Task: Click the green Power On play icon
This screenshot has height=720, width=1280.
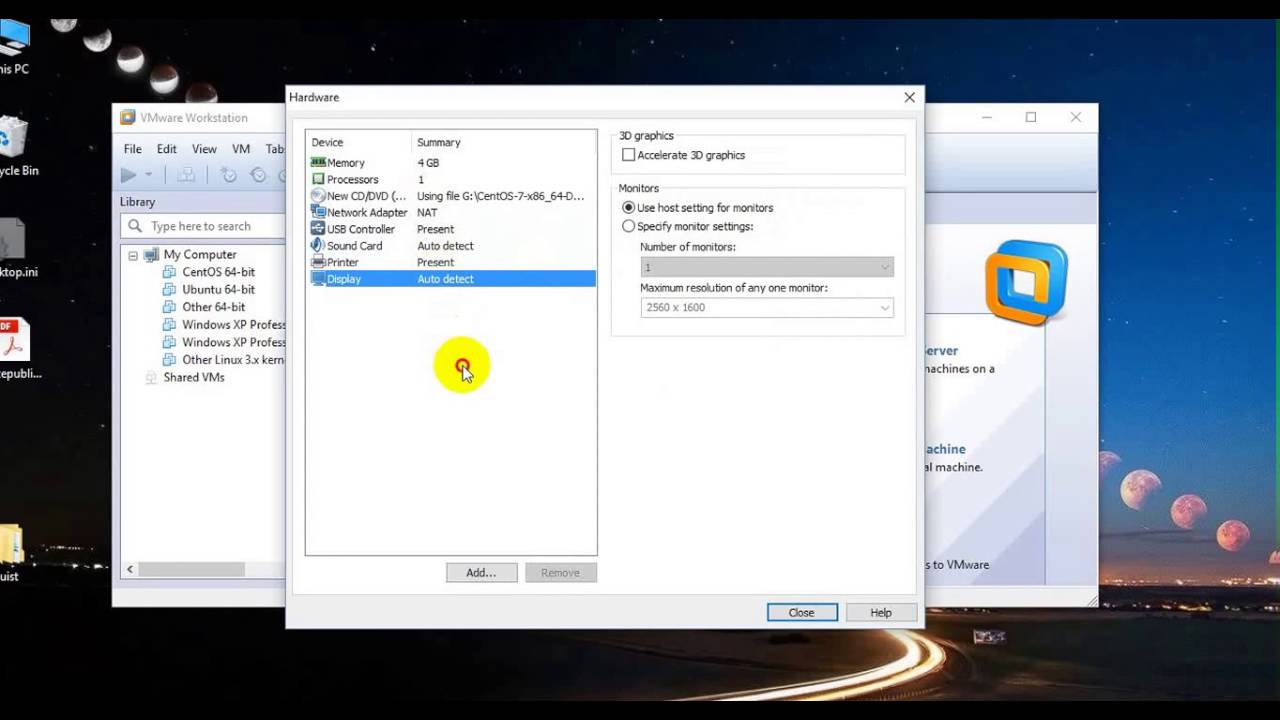Action: pos(128,175)
